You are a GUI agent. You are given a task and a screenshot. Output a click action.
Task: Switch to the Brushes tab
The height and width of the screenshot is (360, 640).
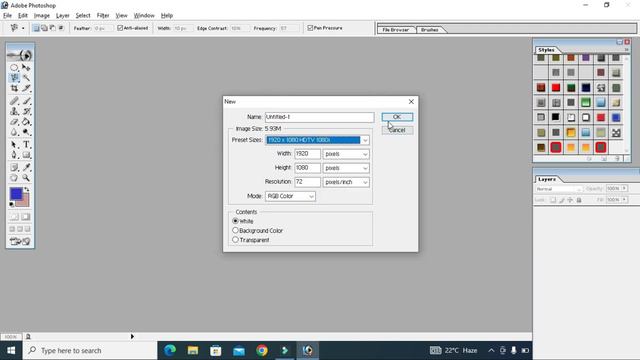pyautogui.click(x=429, y=30)
